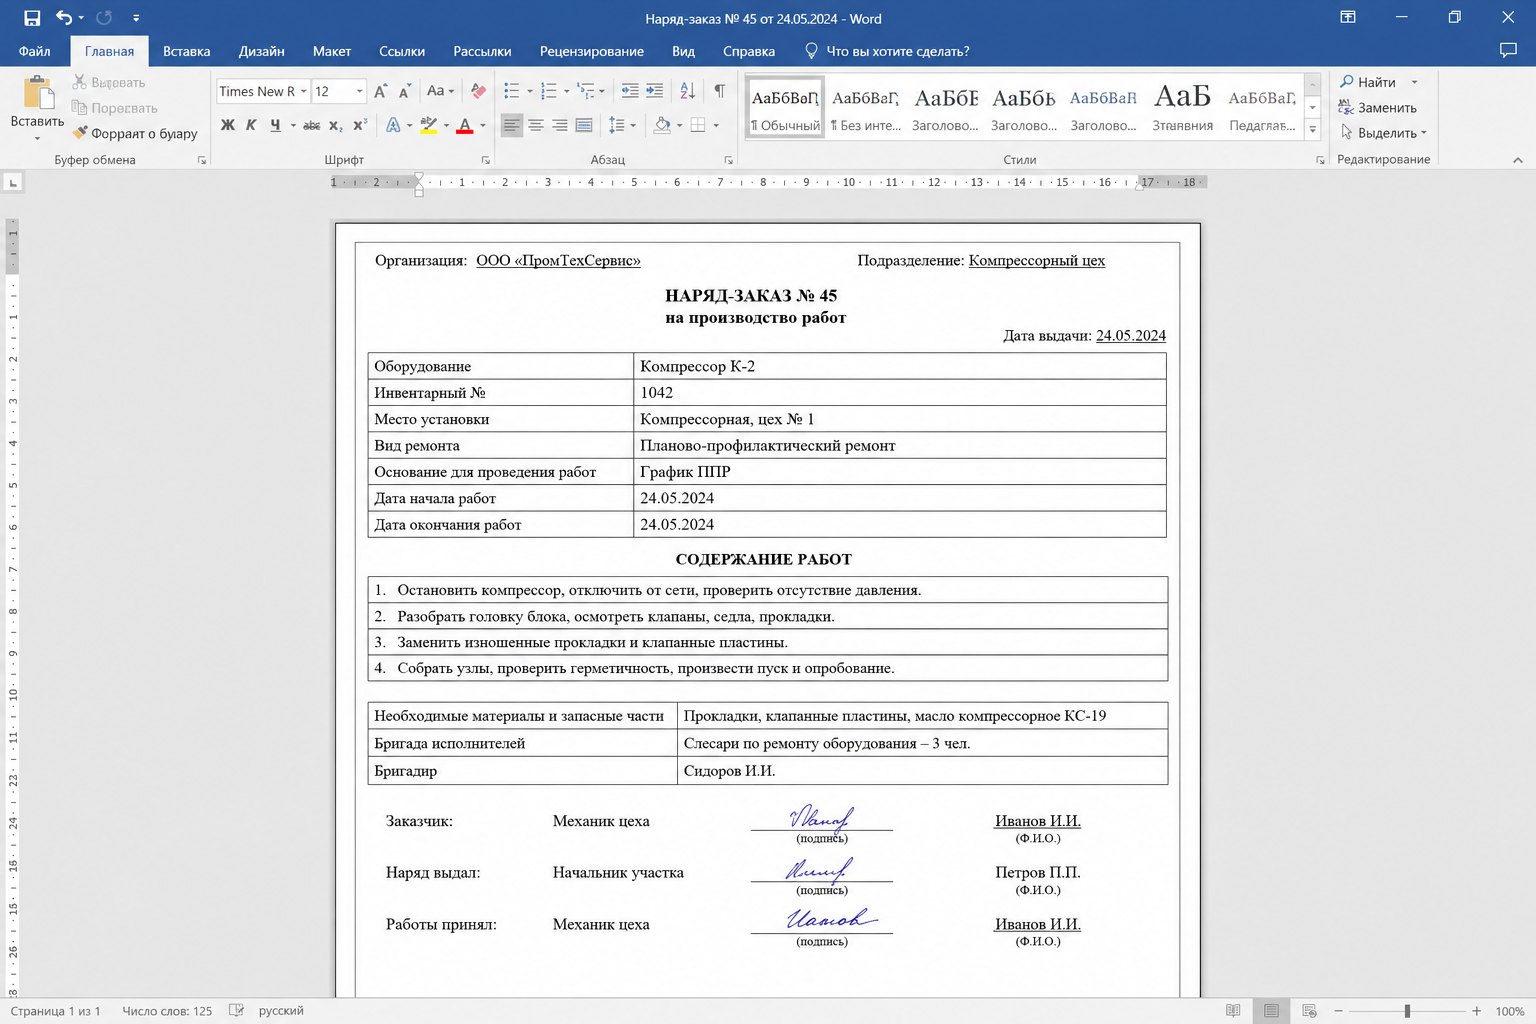Toggle bold formatting (Ж)
Image resolution: width=1536 pixels, height=1024 pixels.
pos(228,125)
